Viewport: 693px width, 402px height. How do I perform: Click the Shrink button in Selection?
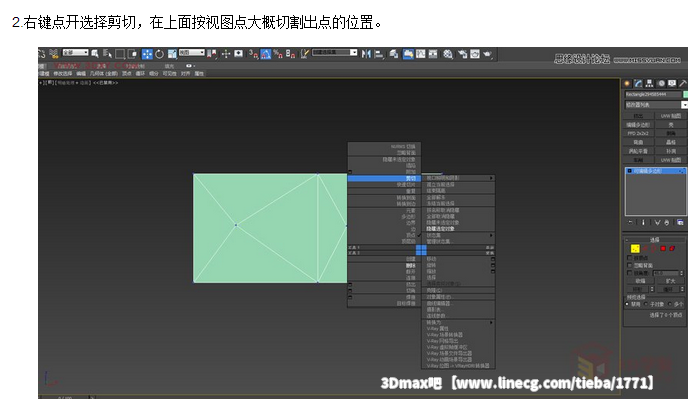click(x=640, y=281)
